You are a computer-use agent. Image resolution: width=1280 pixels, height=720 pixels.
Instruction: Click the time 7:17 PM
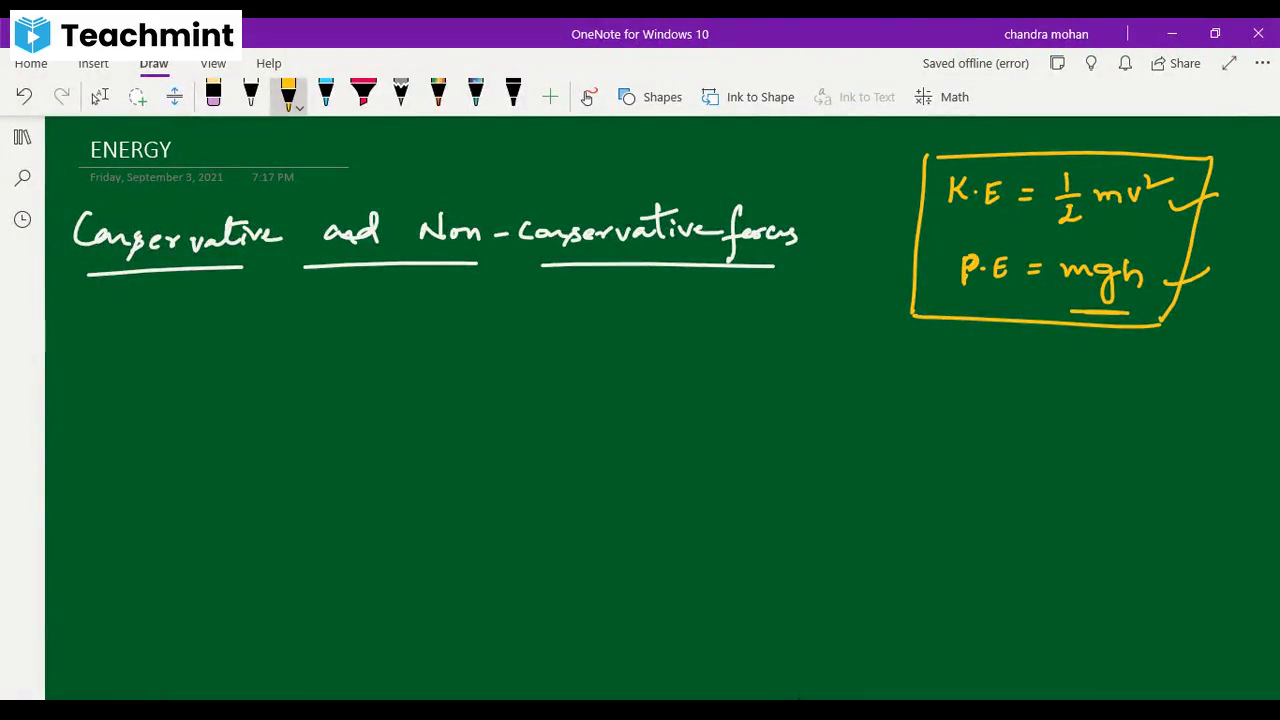(x=273, y=177)
